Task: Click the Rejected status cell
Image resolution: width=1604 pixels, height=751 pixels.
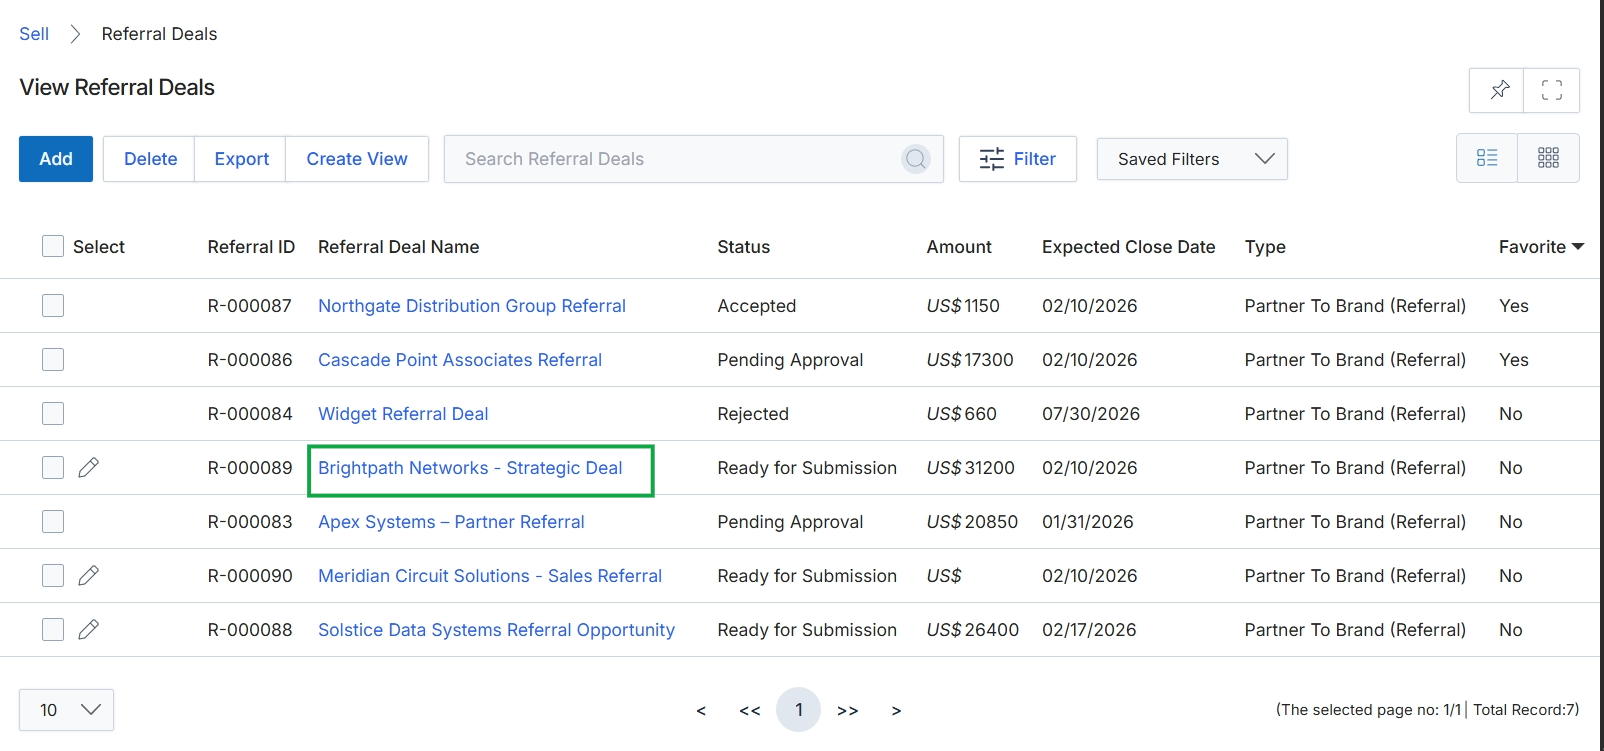Action: (x=753, y=414)
